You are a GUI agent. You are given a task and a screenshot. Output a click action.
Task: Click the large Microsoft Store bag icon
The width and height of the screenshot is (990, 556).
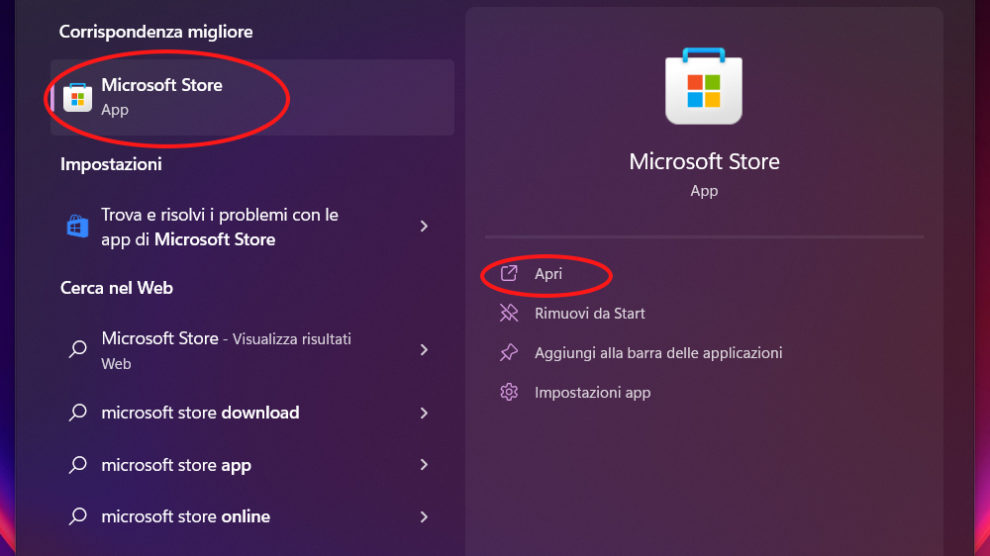tap(704, 86)
